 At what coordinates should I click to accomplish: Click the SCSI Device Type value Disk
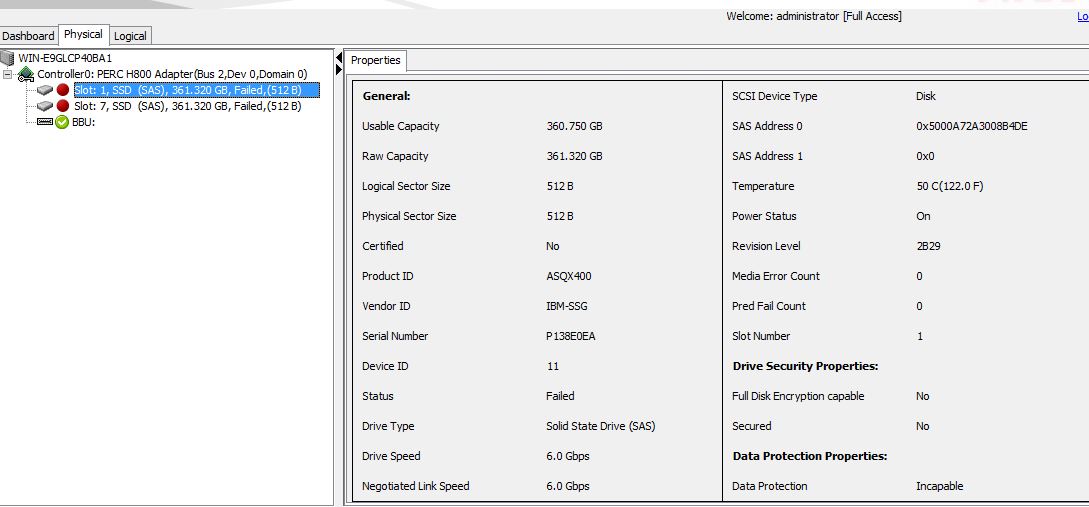tap(926, 97)
